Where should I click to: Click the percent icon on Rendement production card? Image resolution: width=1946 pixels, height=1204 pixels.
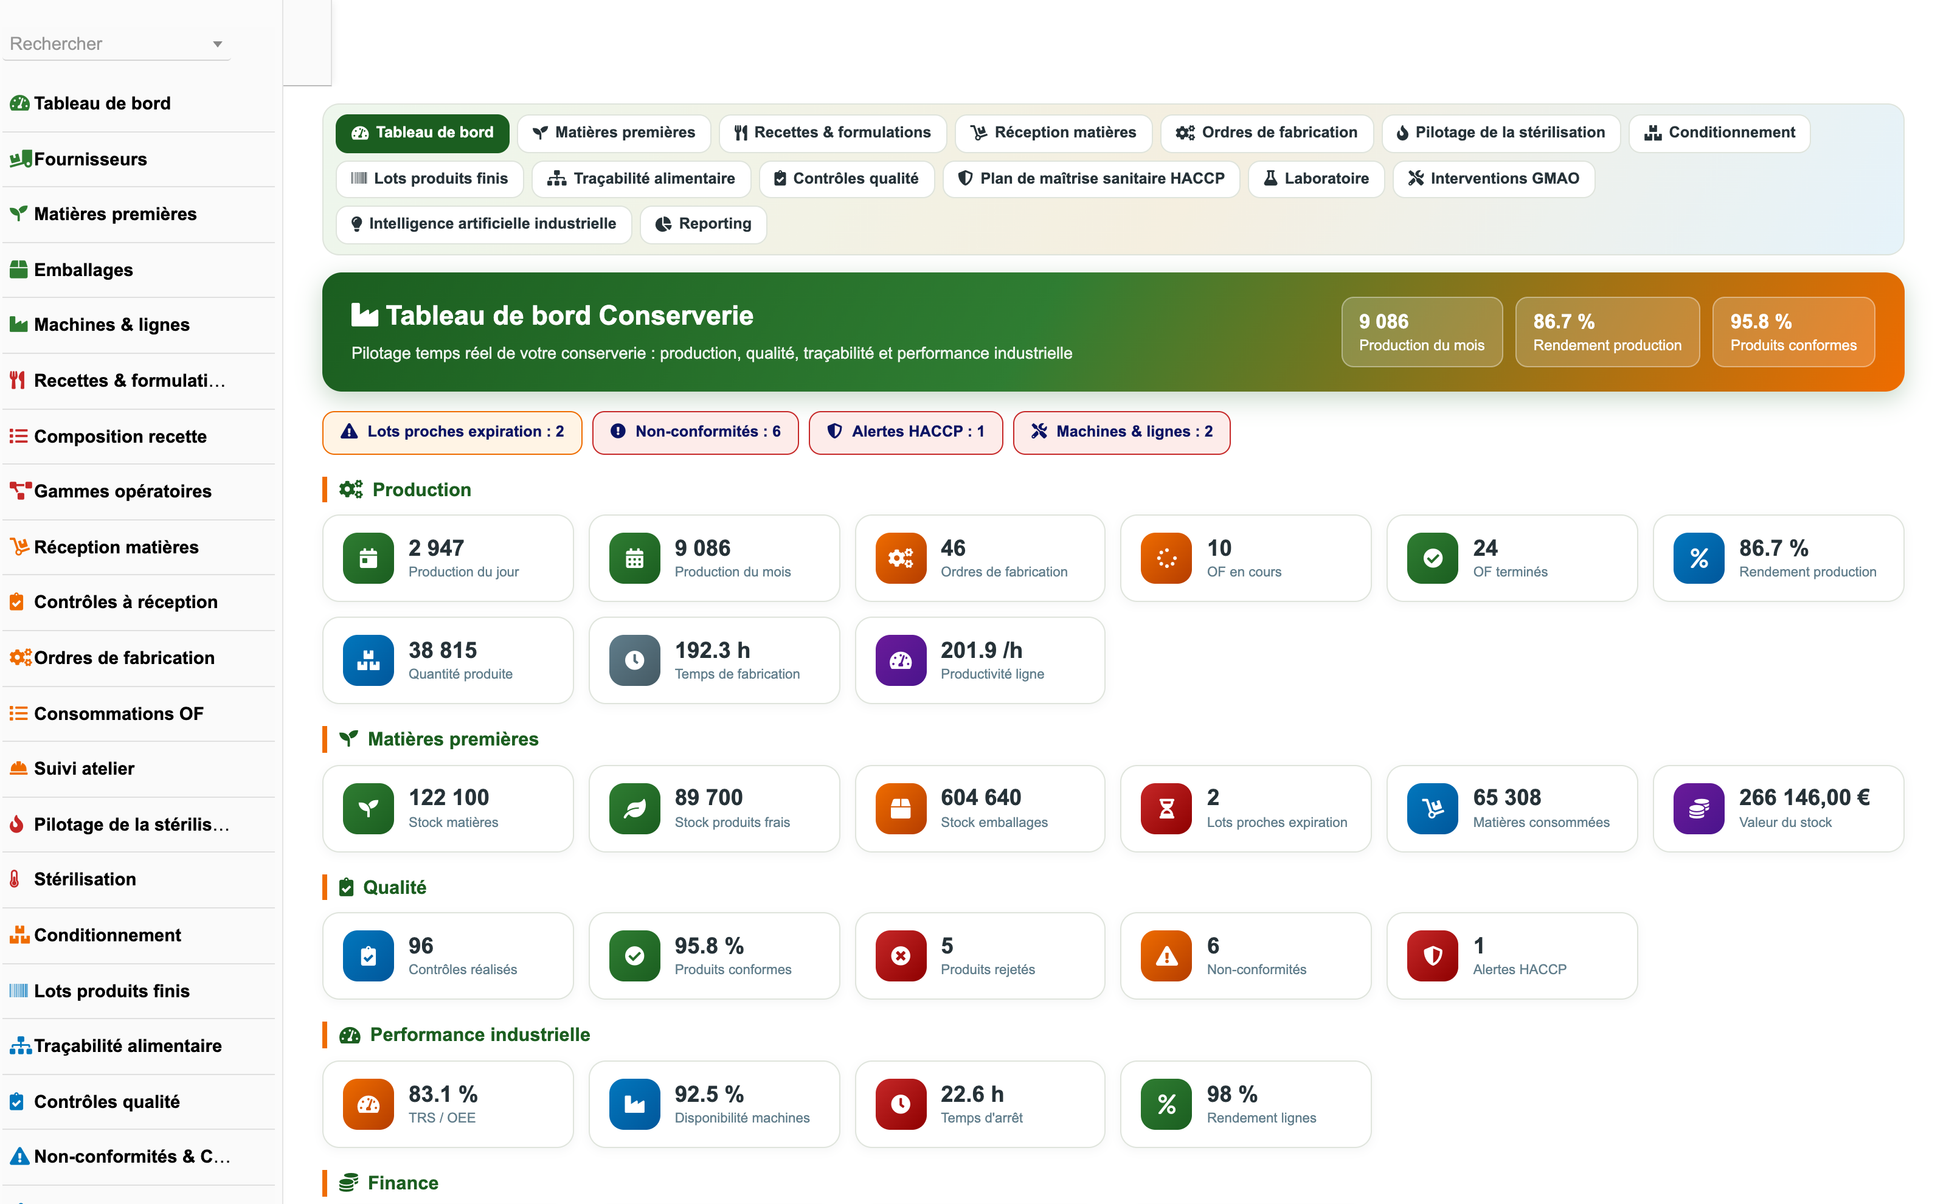1698,558
